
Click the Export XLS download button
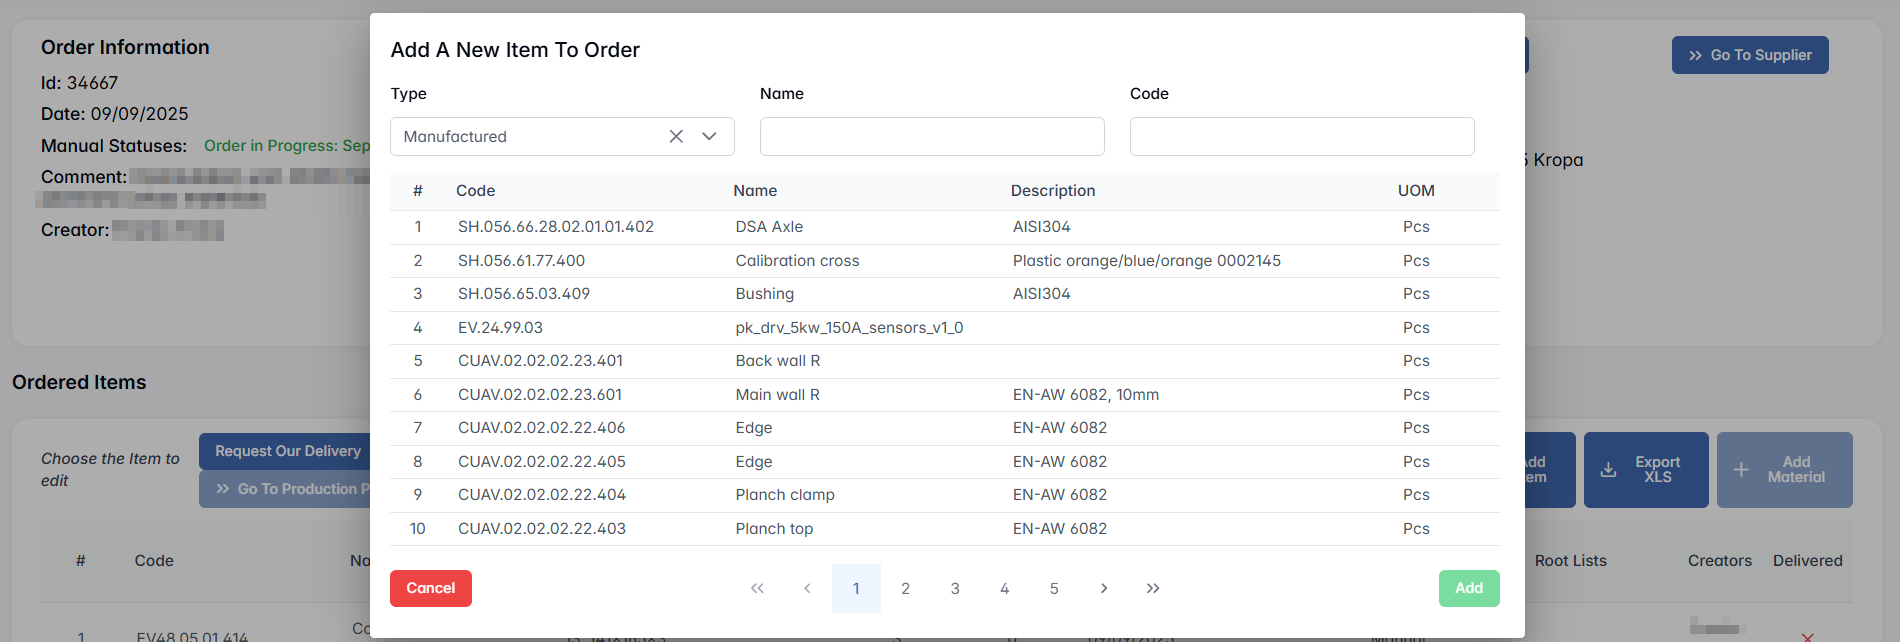tap(1645, 470)
